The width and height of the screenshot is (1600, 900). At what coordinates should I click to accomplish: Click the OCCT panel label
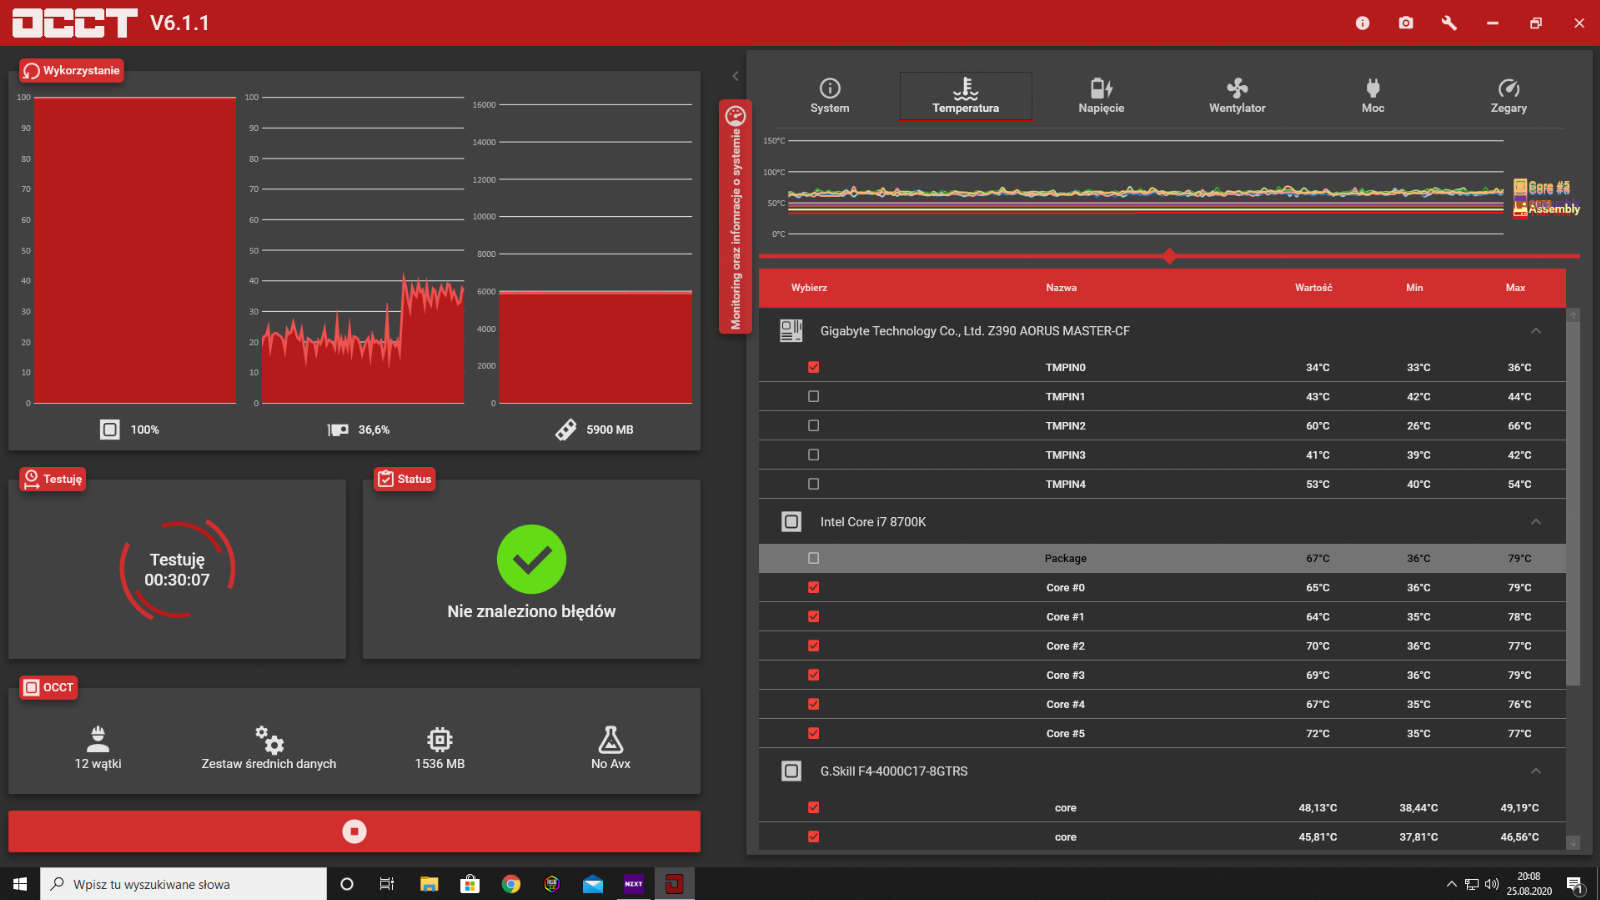(x=49, y=687)
